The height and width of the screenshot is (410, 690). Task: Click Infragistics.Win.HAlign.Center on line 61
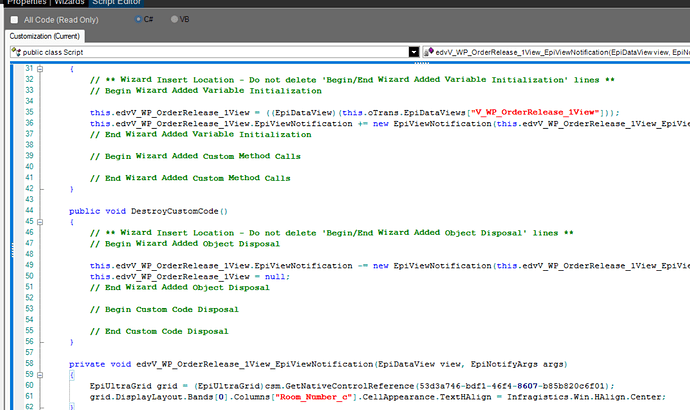(x=584, y=397)
